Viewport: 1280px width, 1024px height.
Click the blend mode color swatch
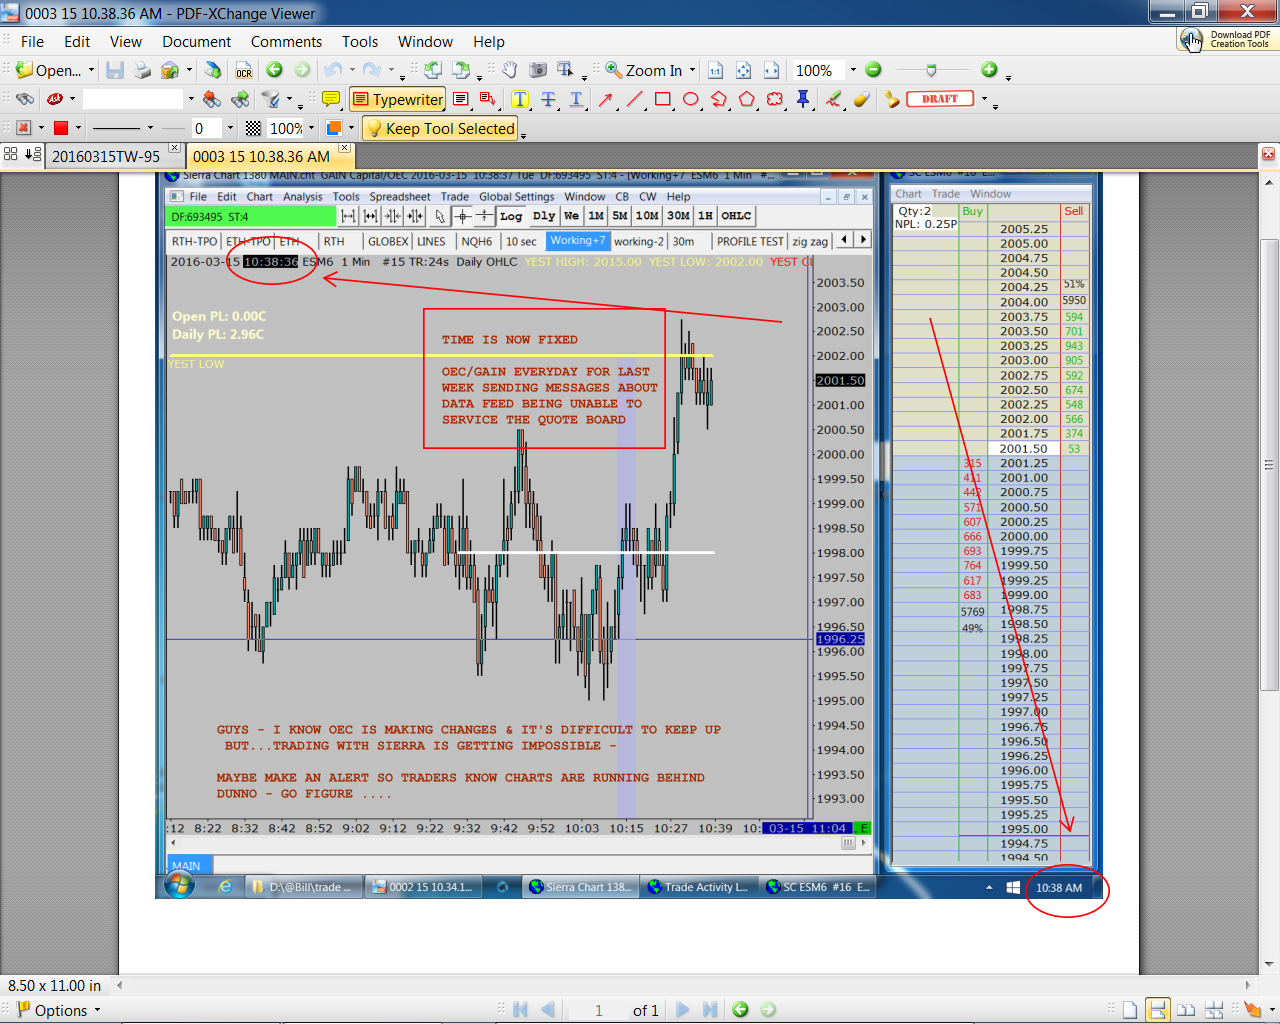point(334,128)
